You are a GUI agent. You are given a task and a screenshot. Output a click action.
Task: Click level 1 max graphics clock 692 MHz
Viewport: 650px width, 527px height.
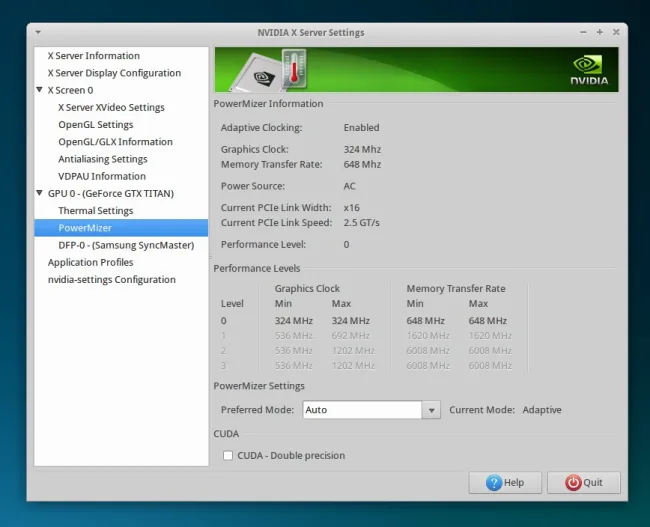(350, 335)
